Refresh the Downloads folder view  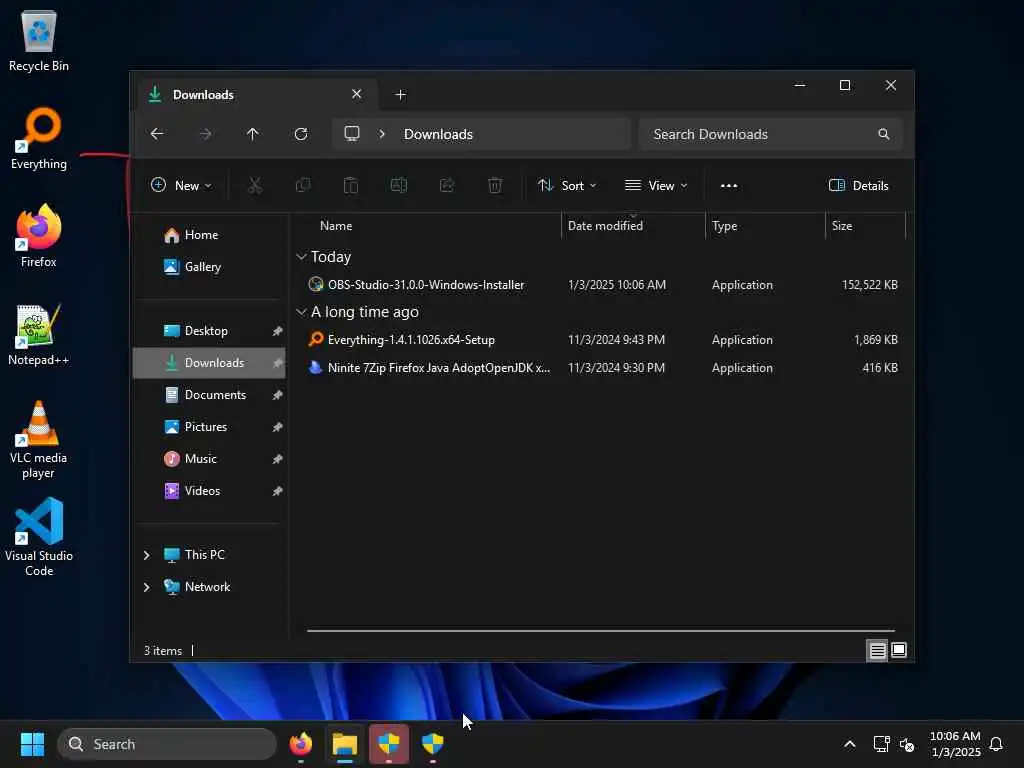[301, 134]
